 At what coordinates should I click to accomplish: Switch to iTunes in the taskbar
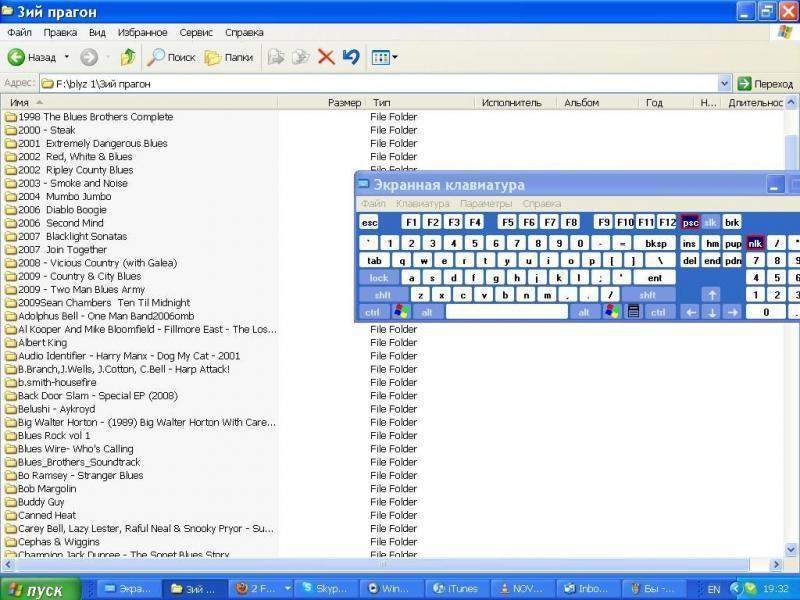[458, 589]
